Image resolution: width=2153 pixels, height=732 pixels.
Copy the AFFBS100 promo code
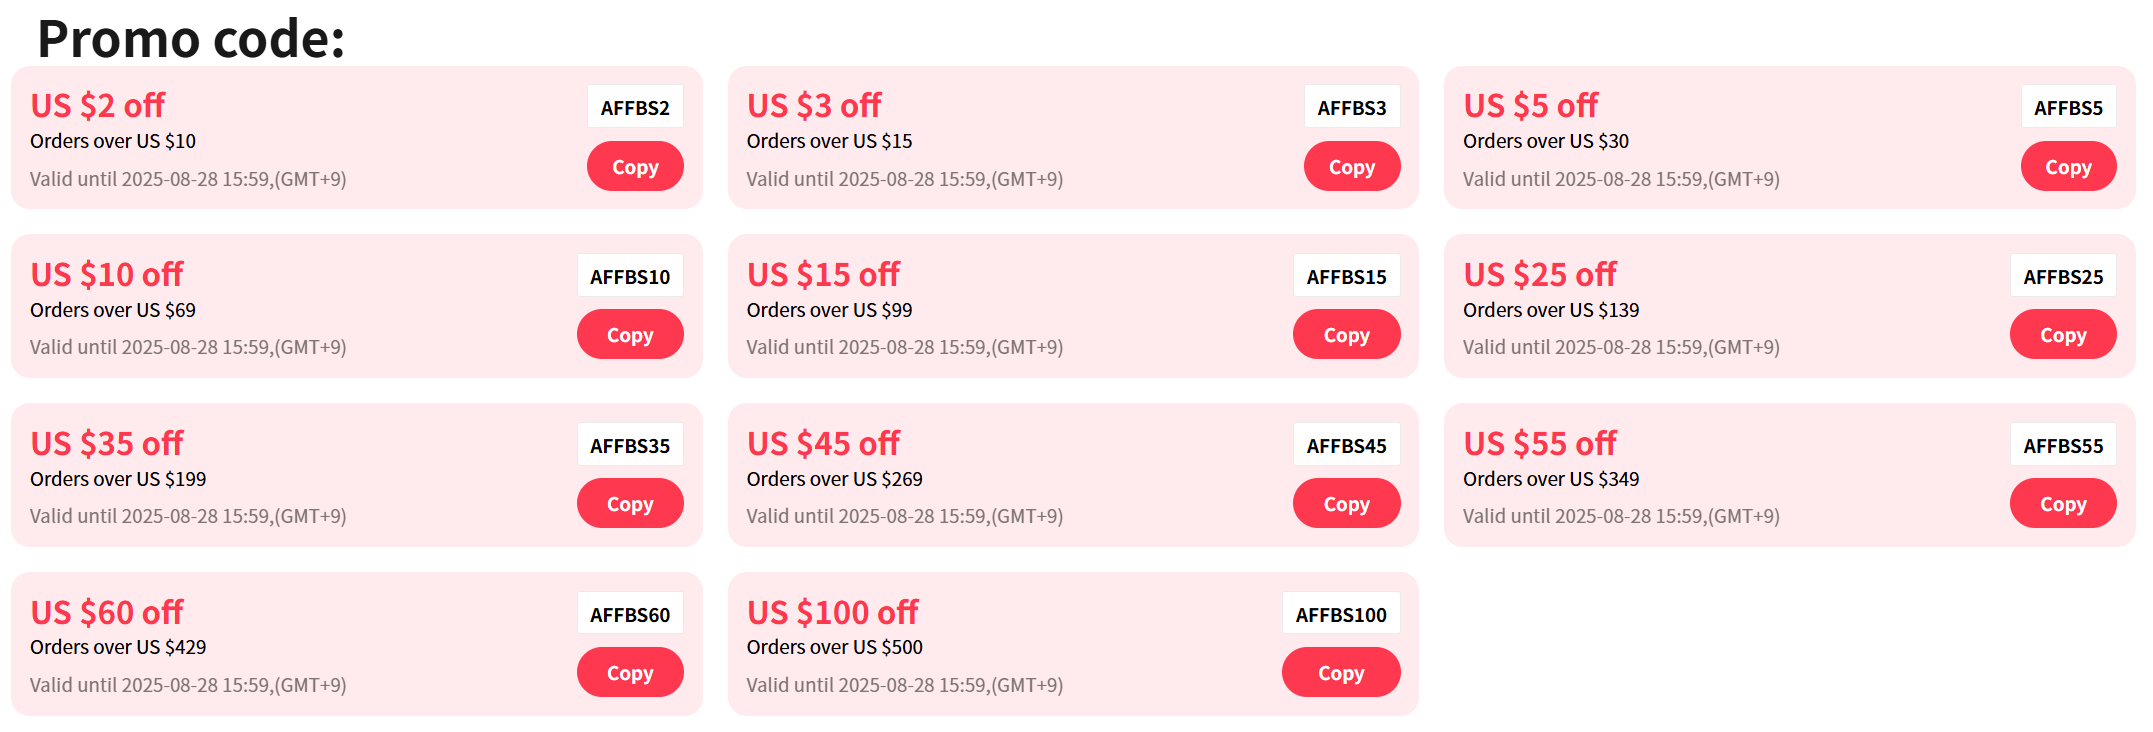click(x=1340, y=673)
